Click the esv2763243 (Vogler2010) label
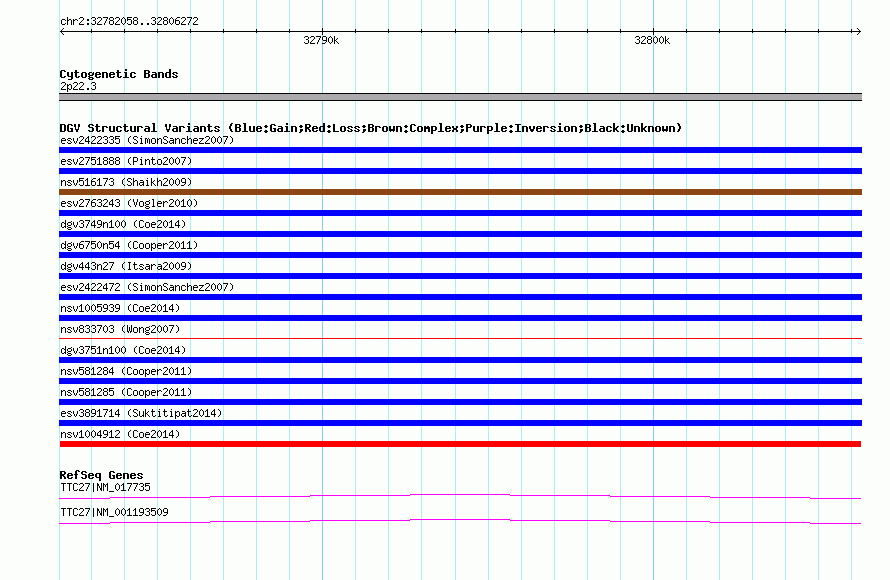This screenshot has height=580, width=890. click(x=129, y=203)
